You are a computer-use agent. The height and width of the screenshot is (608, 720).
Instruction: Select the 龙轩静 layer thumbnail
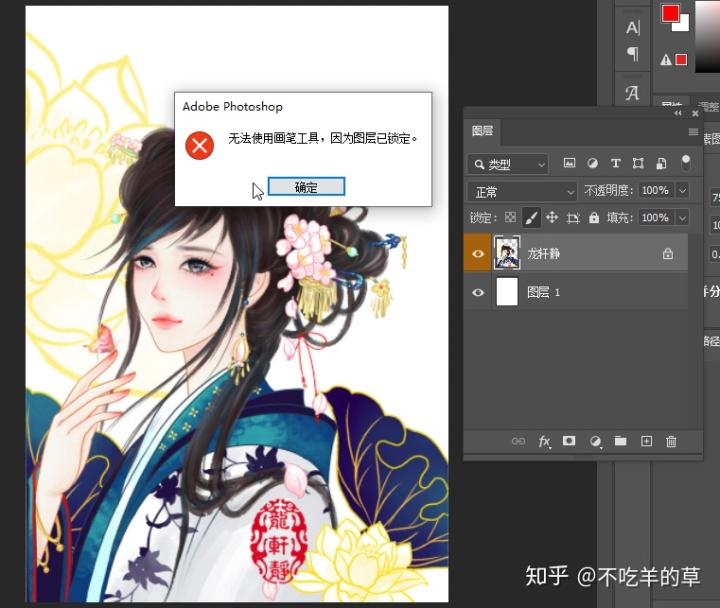tap(507, 253)
